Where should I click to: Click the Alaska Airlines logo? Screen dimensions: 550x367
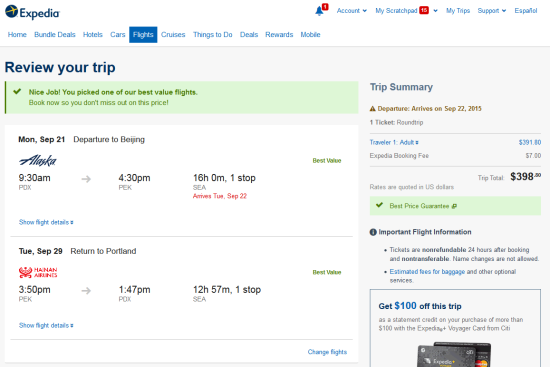pos(38,160)
